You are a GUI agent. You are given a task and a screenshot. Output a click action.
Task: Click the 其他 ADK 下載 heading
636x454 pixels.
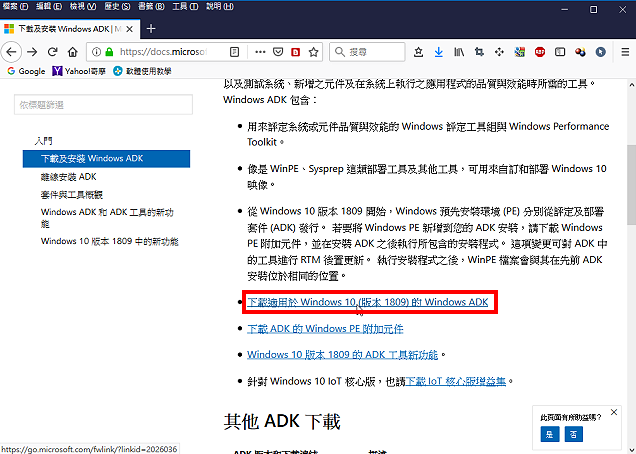[x=282, y=422]
